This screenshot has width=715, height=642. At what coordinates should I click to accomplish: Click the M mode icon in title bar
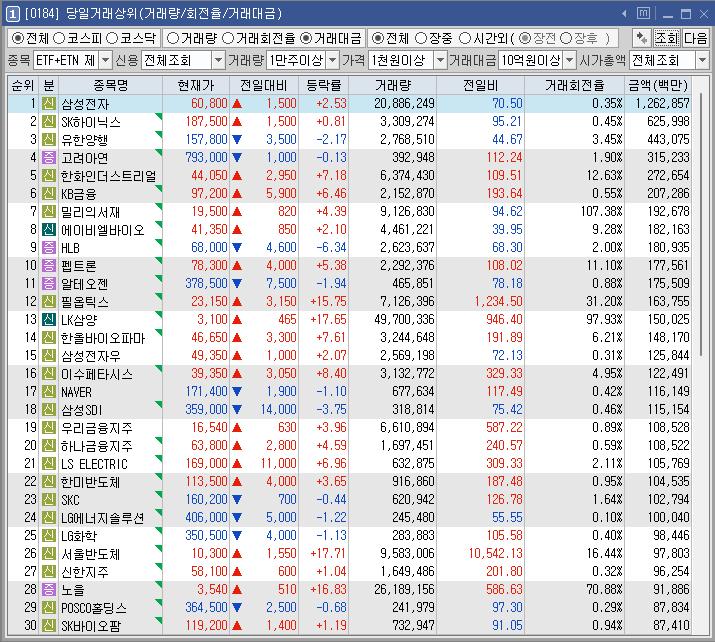(643, 13)
